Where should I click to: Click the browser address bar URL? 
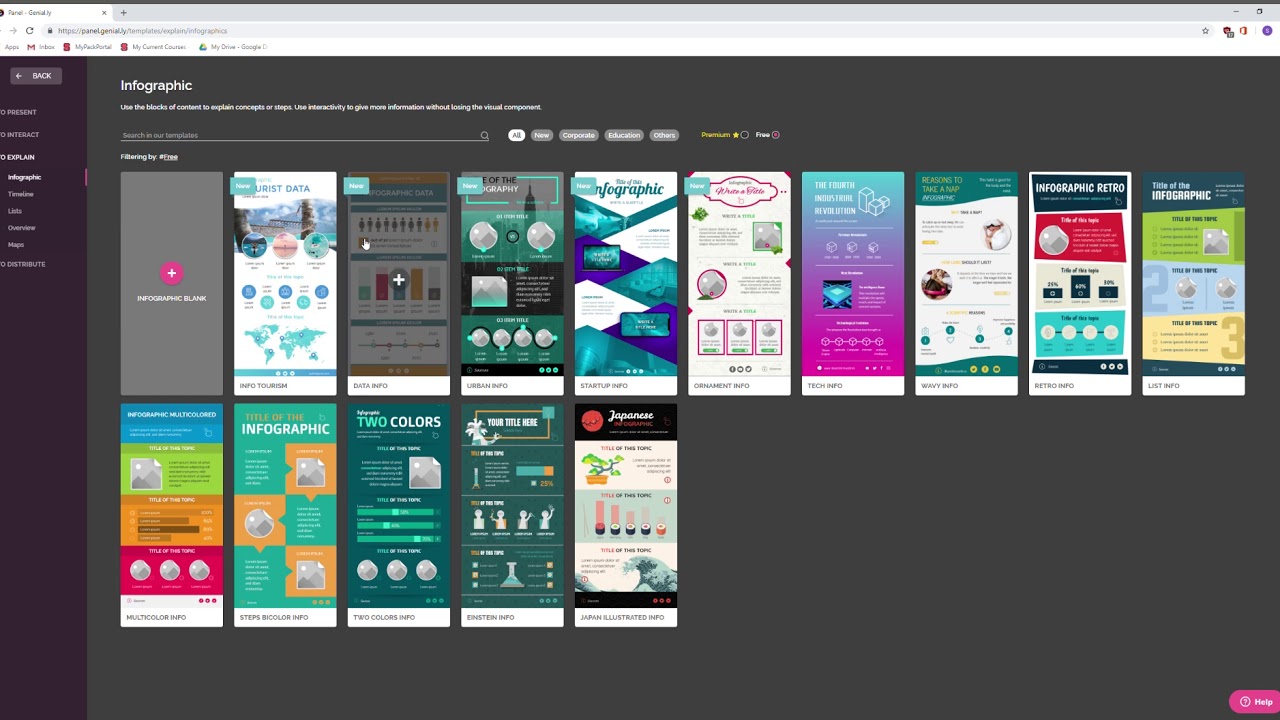click(x=143, y=31)
